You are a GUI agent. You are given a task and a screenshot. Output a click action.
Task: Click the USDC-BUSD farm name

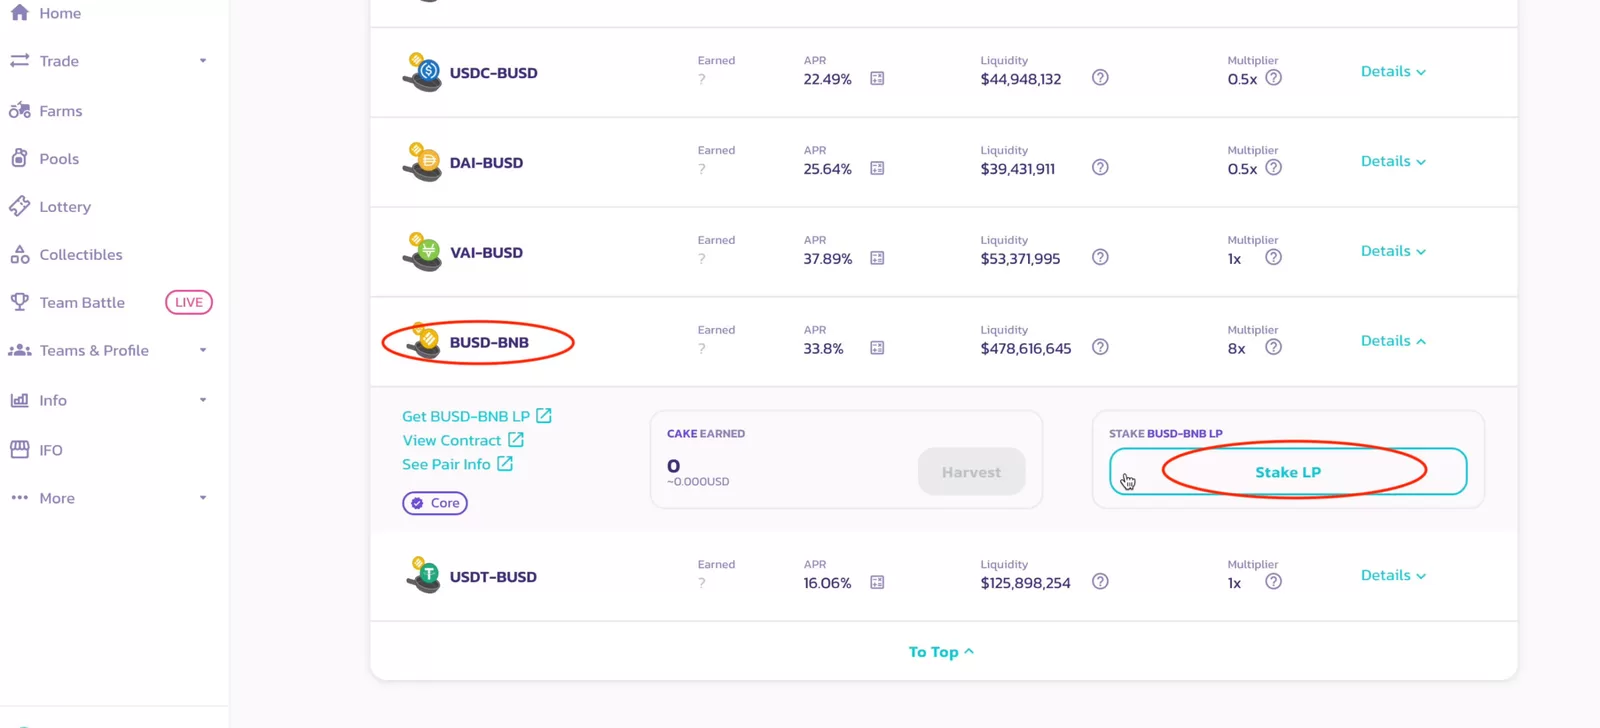493,73
